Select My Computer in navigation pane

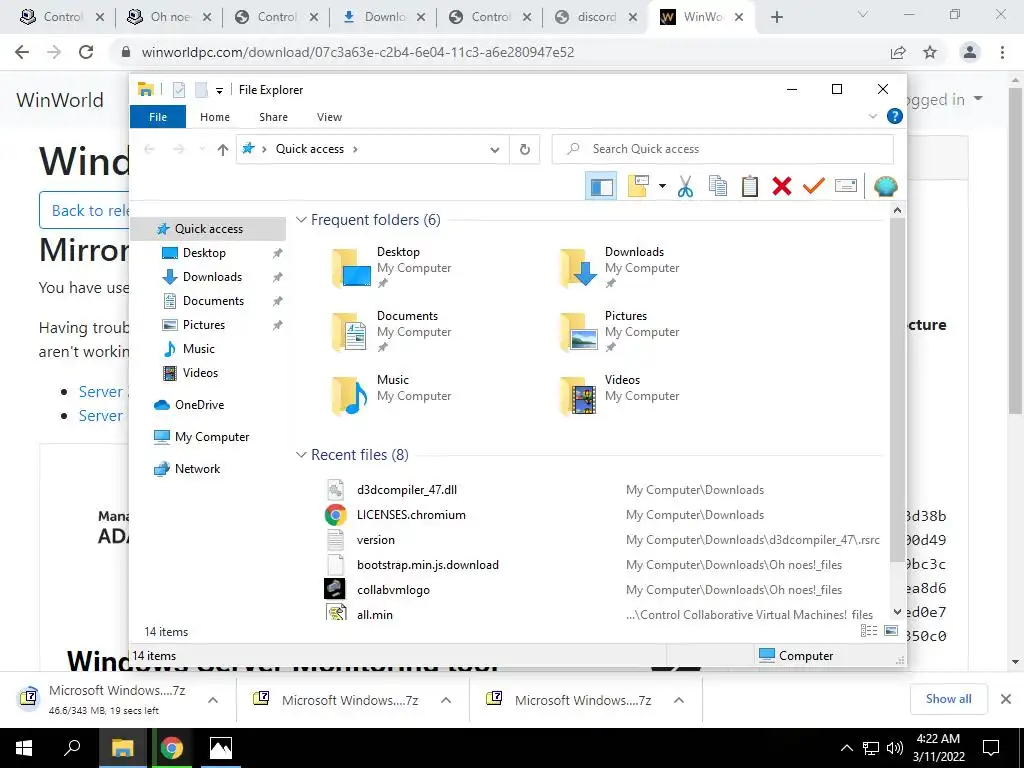point(212,437)
